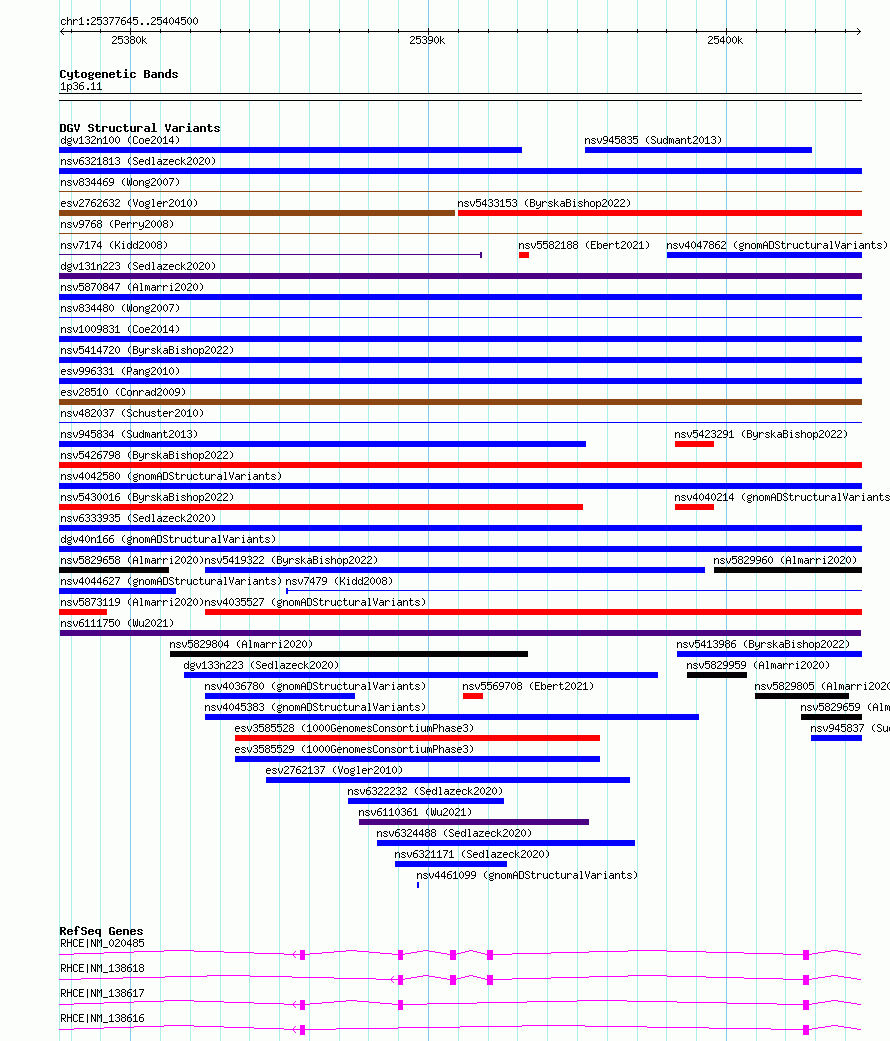The width and height of the screenshot is (890, 1041).
Task: Click dgv40n166 (gnomADStructuralVariants) label
Action: 168,539
